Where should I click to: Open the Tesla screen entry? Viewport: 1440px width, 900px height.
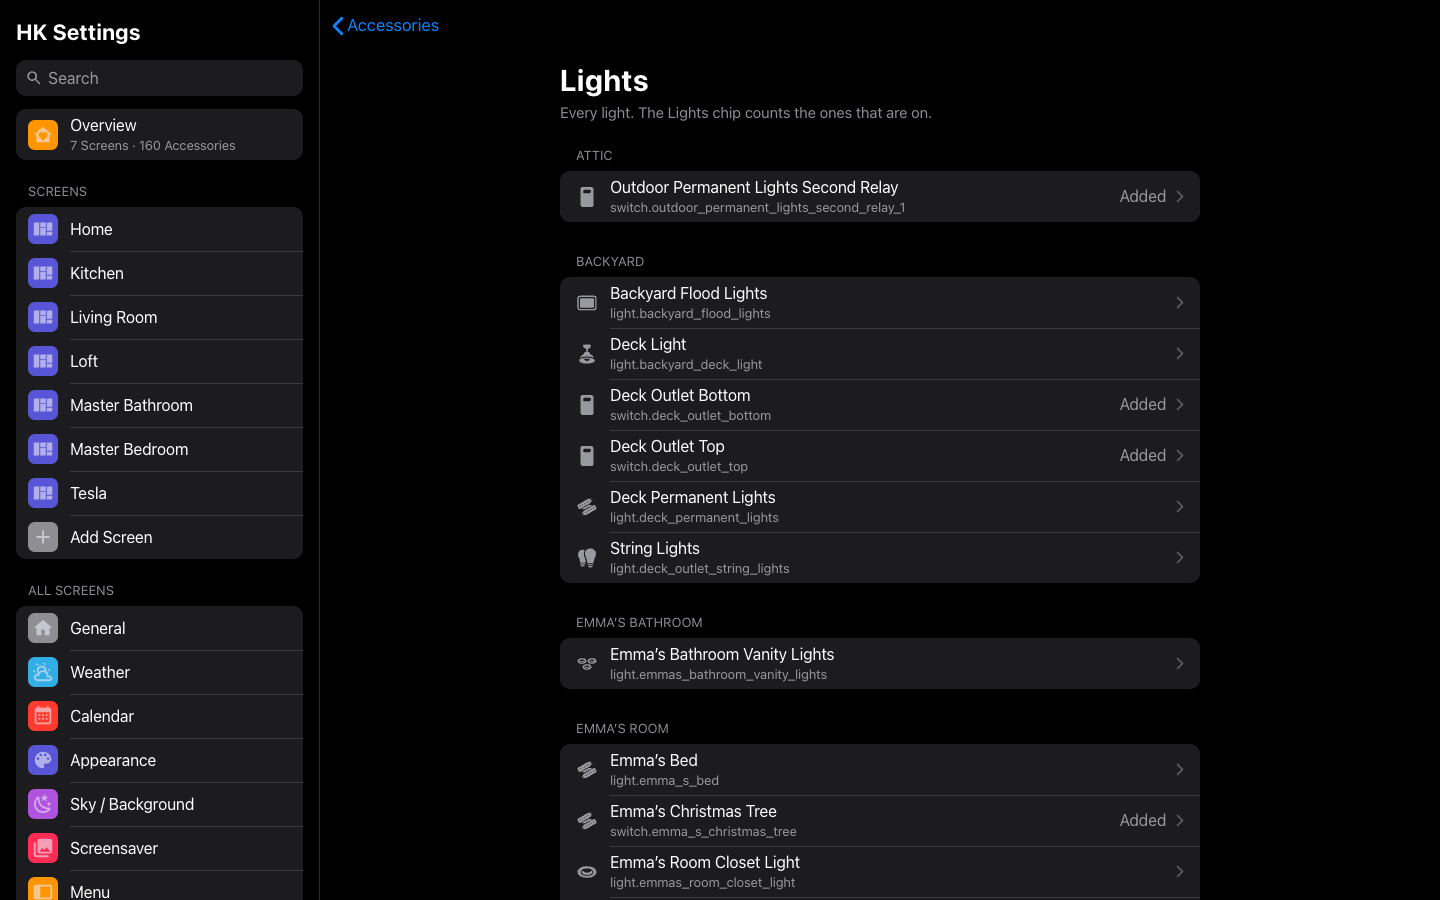click(159, 493)
